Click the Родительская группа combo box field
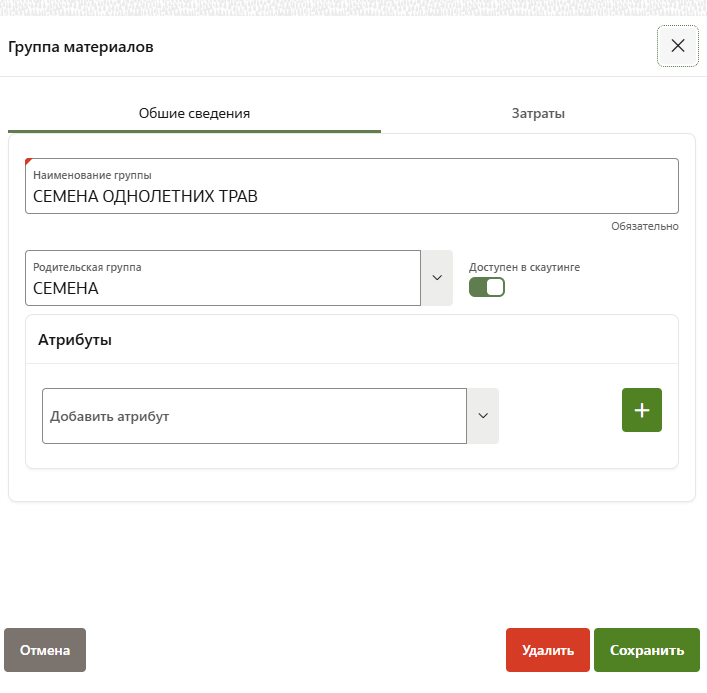The image size is (707, 693). tap(222, 278)
